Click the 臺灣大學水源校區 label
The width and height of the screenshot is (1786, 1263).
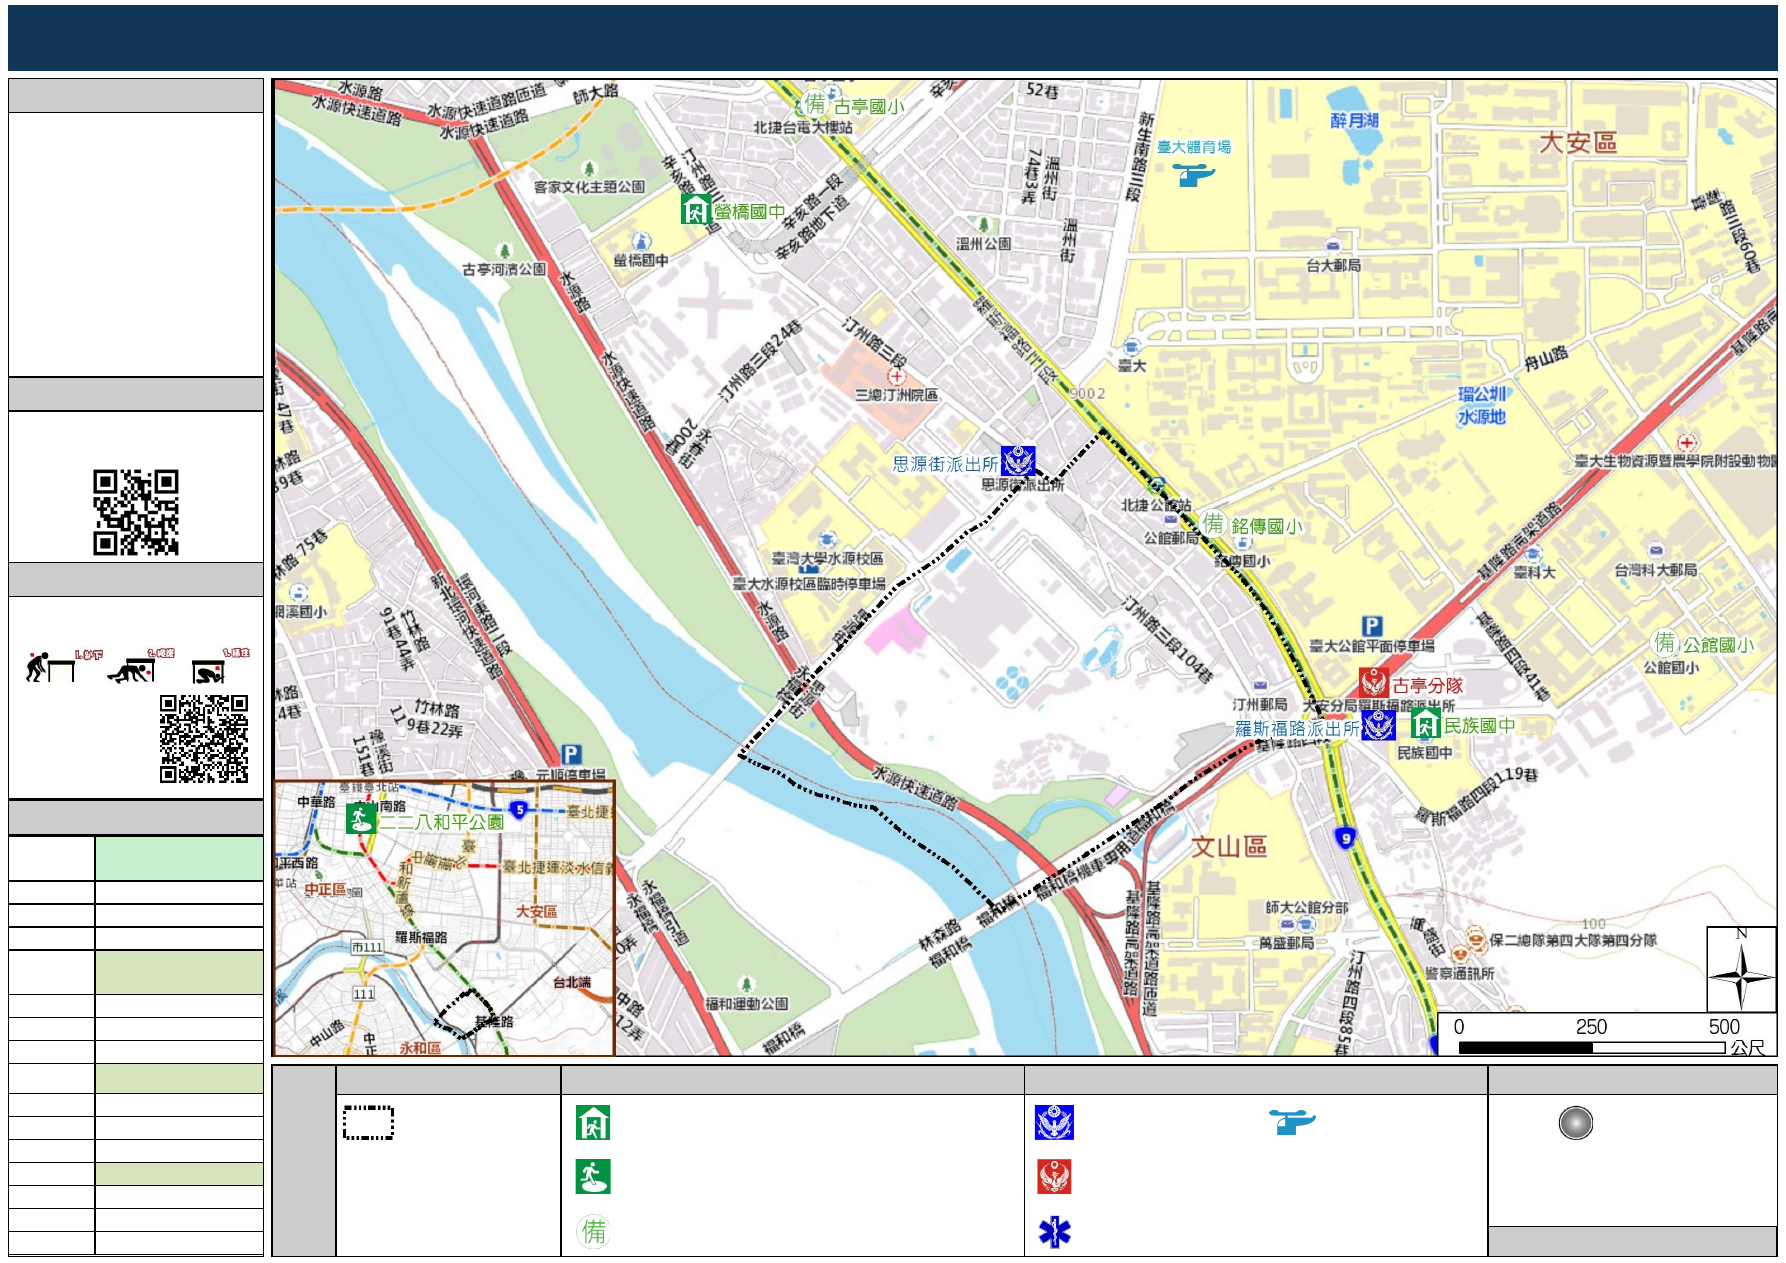(827, 558)
